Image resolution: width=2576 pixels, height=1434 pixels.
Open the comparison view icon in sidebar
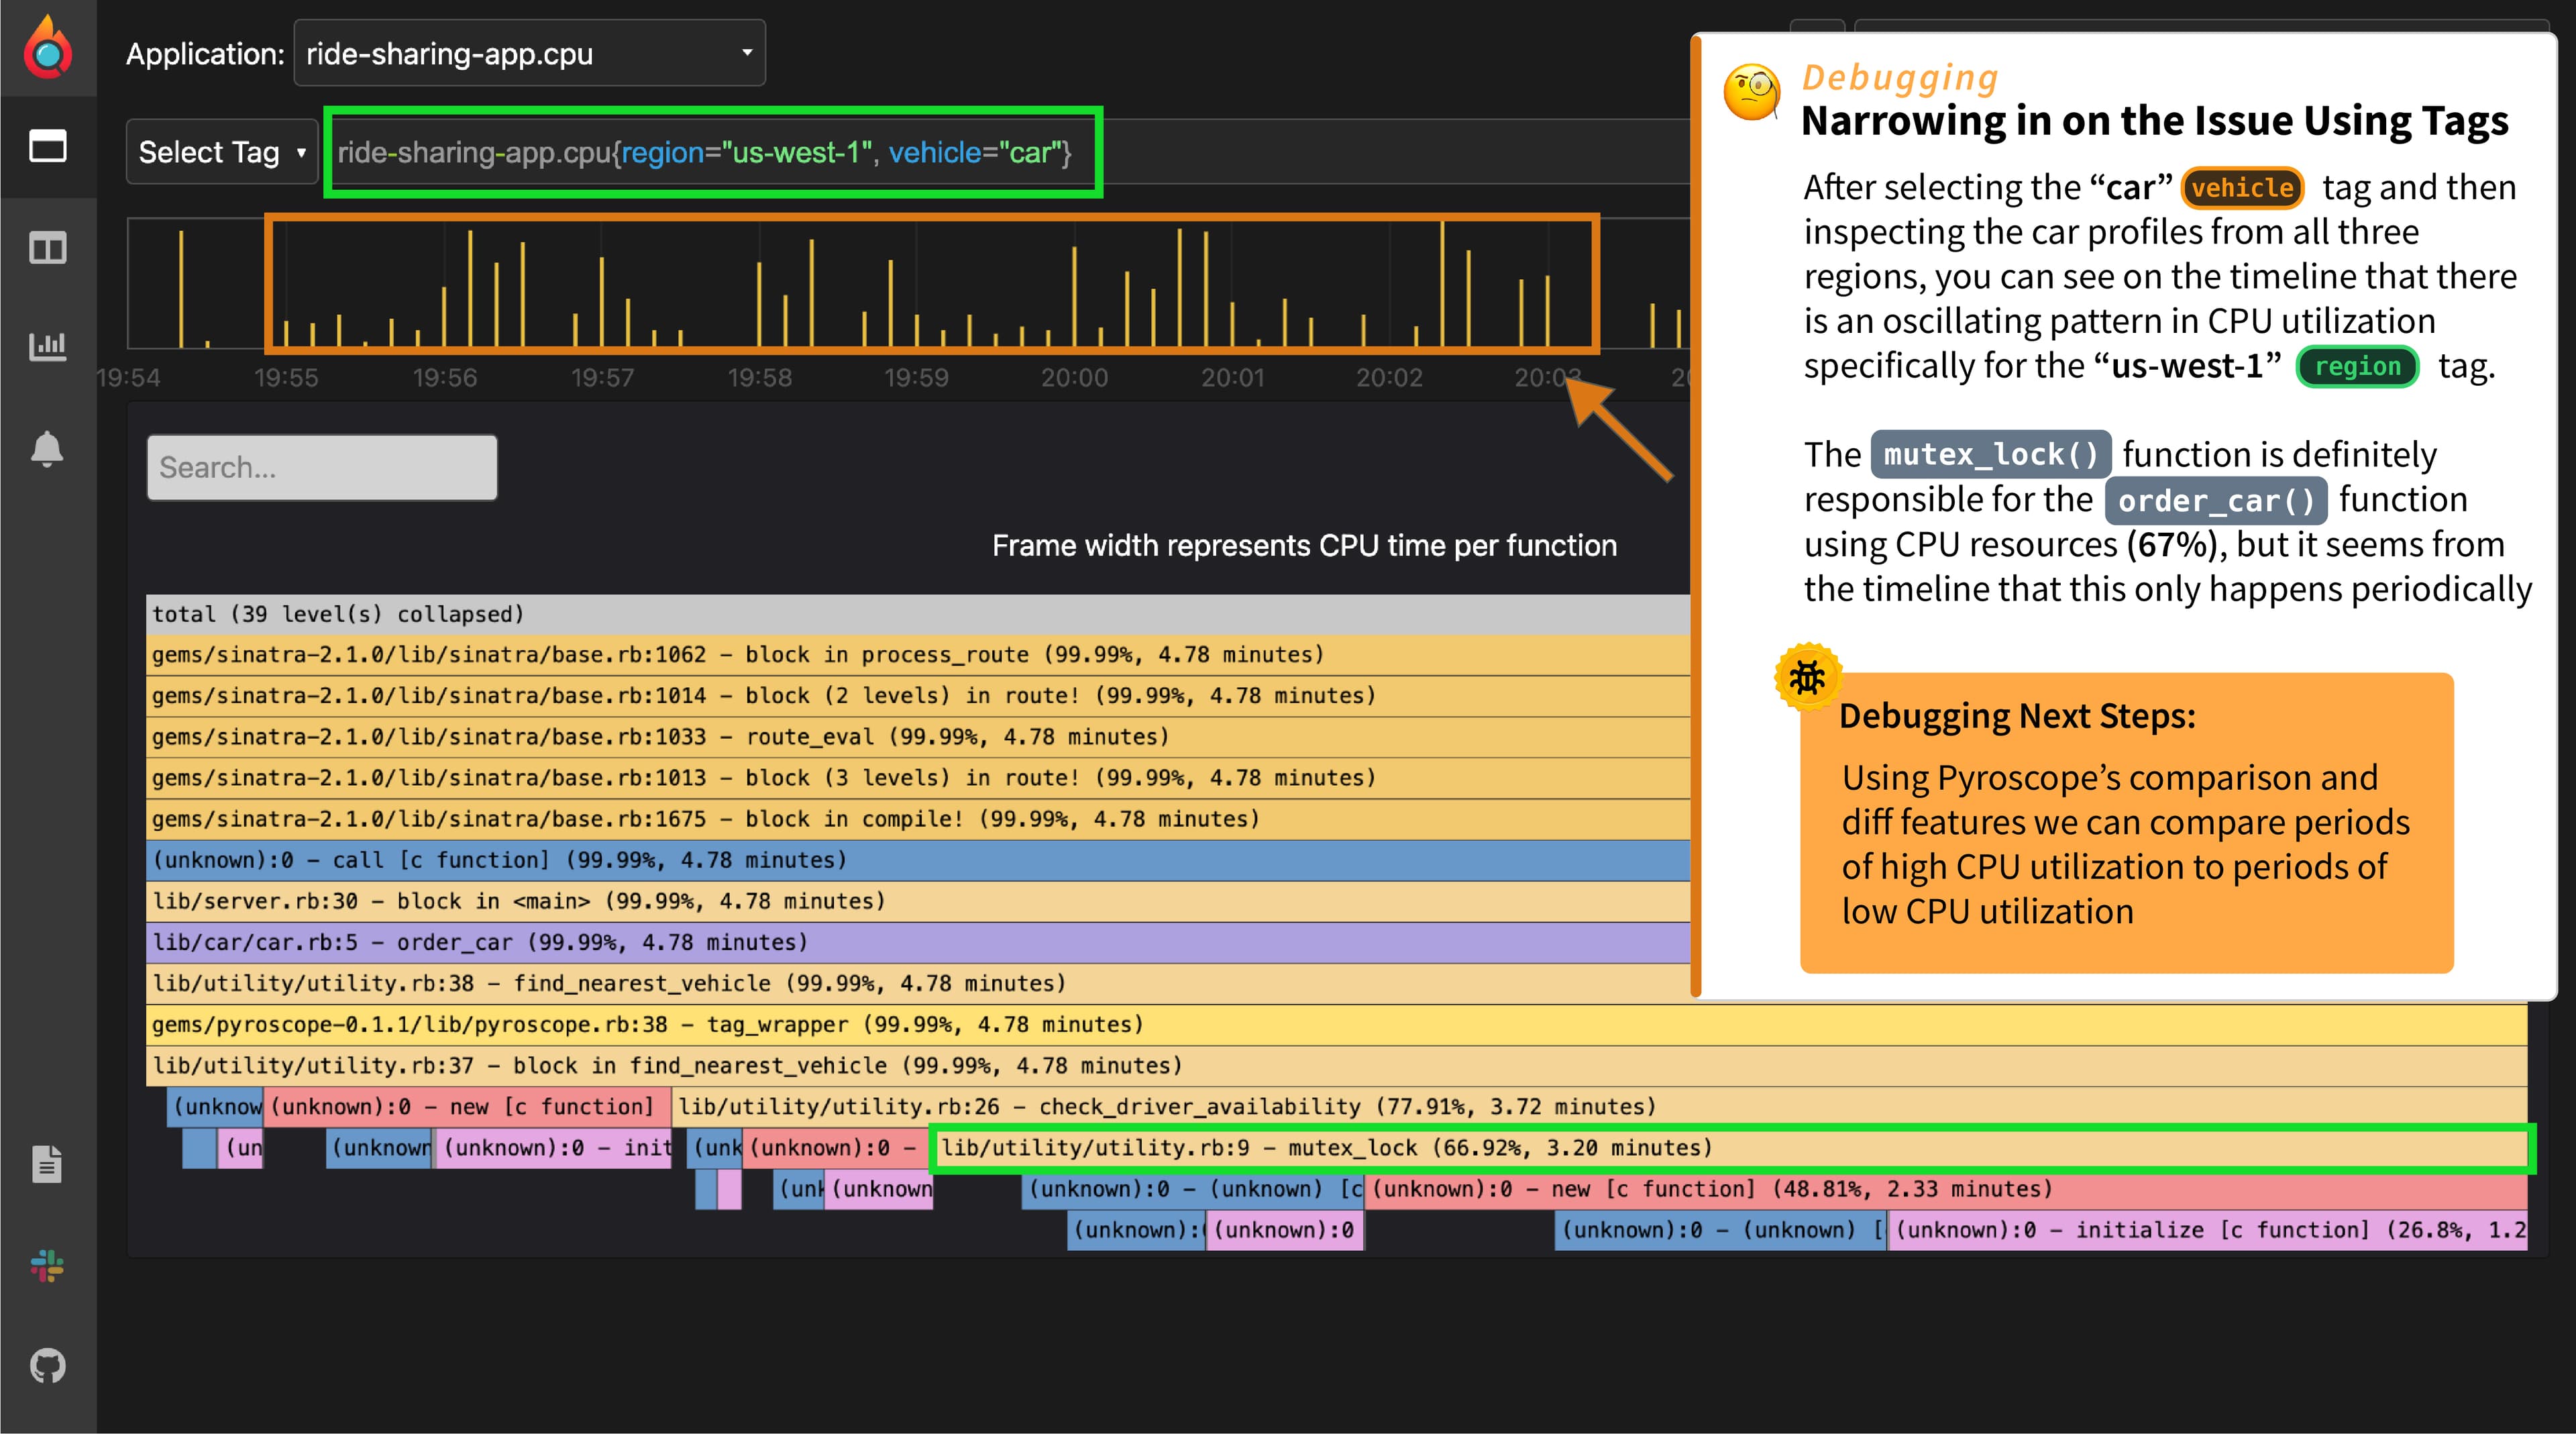47,249
